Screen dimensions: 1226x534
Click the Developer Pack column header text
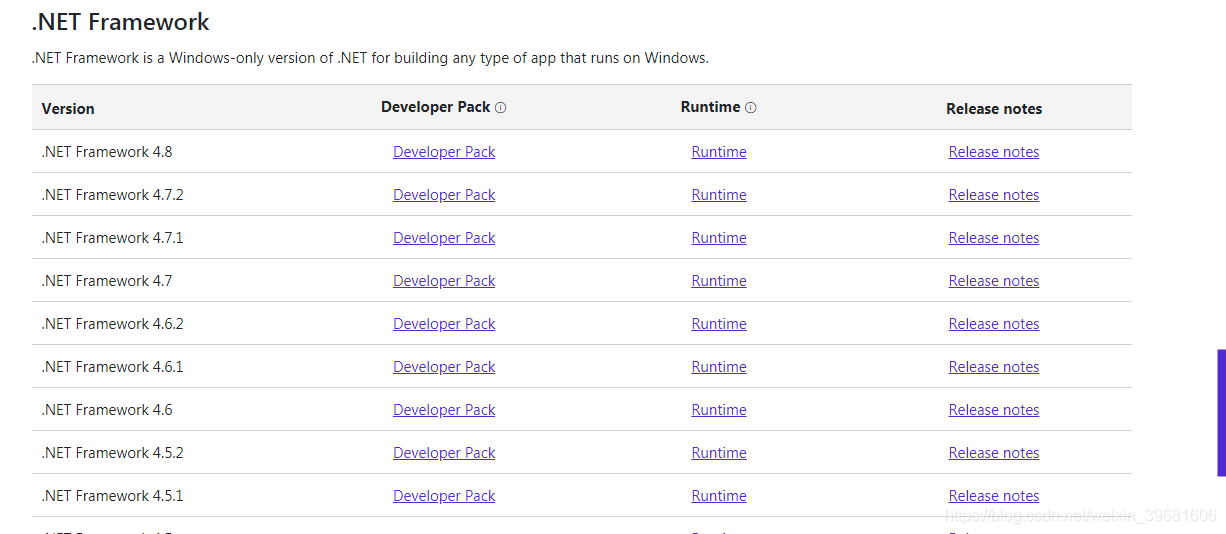pyautogui.click(x=436, y=107)
